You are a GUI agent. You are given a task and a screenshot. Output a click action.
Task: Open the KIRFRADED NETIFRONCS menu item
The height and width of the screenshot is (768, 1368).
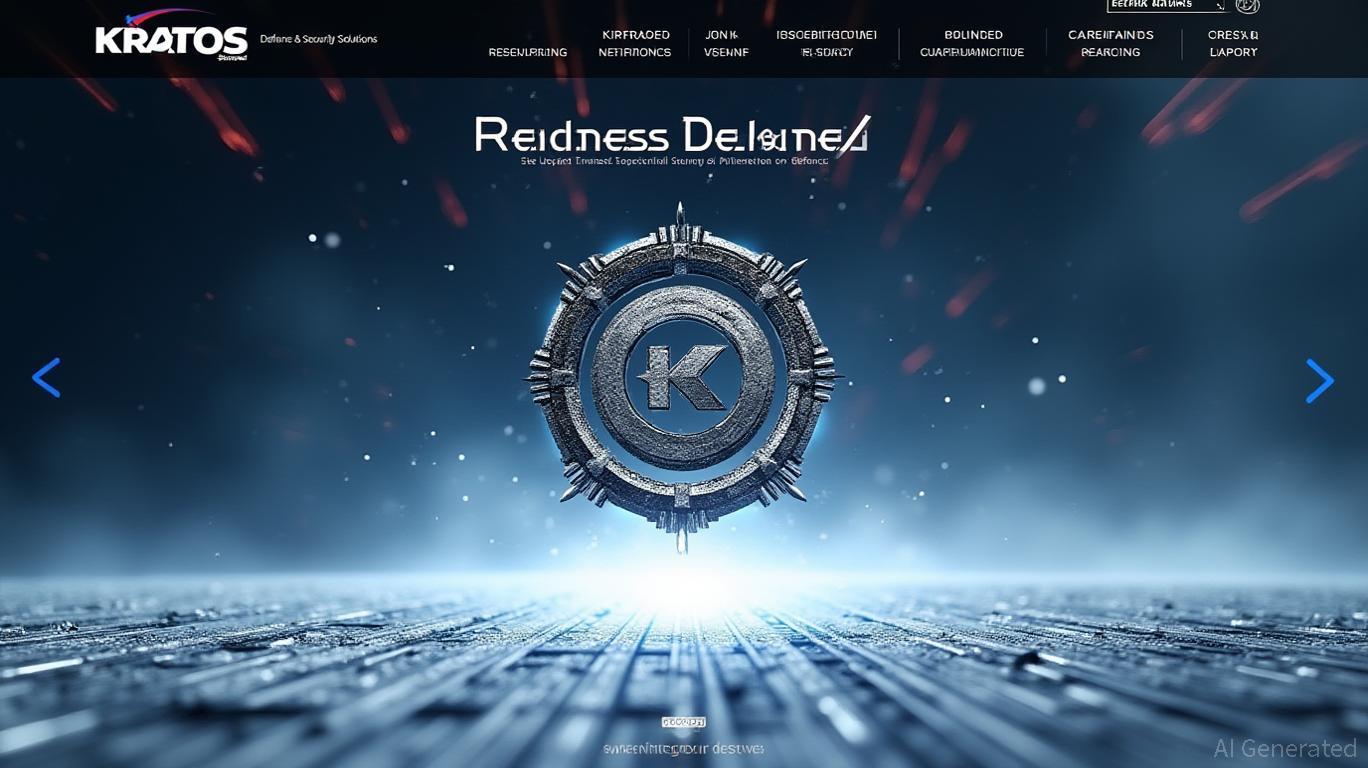[x=635, y=43]
